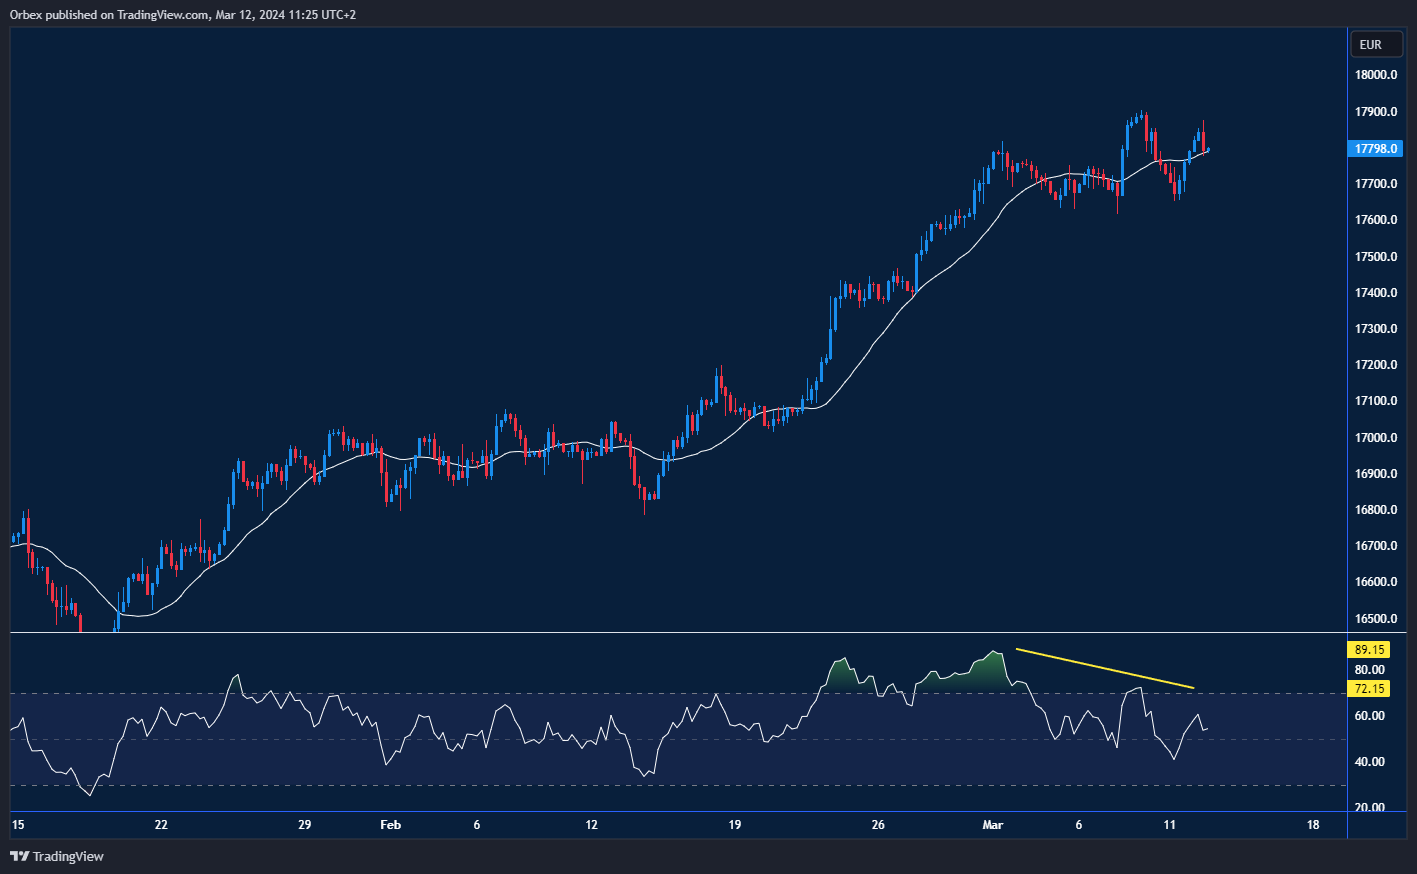Click the 80.00 RSI scale label
The image size is (1417, 874).
pos(1369,670)
